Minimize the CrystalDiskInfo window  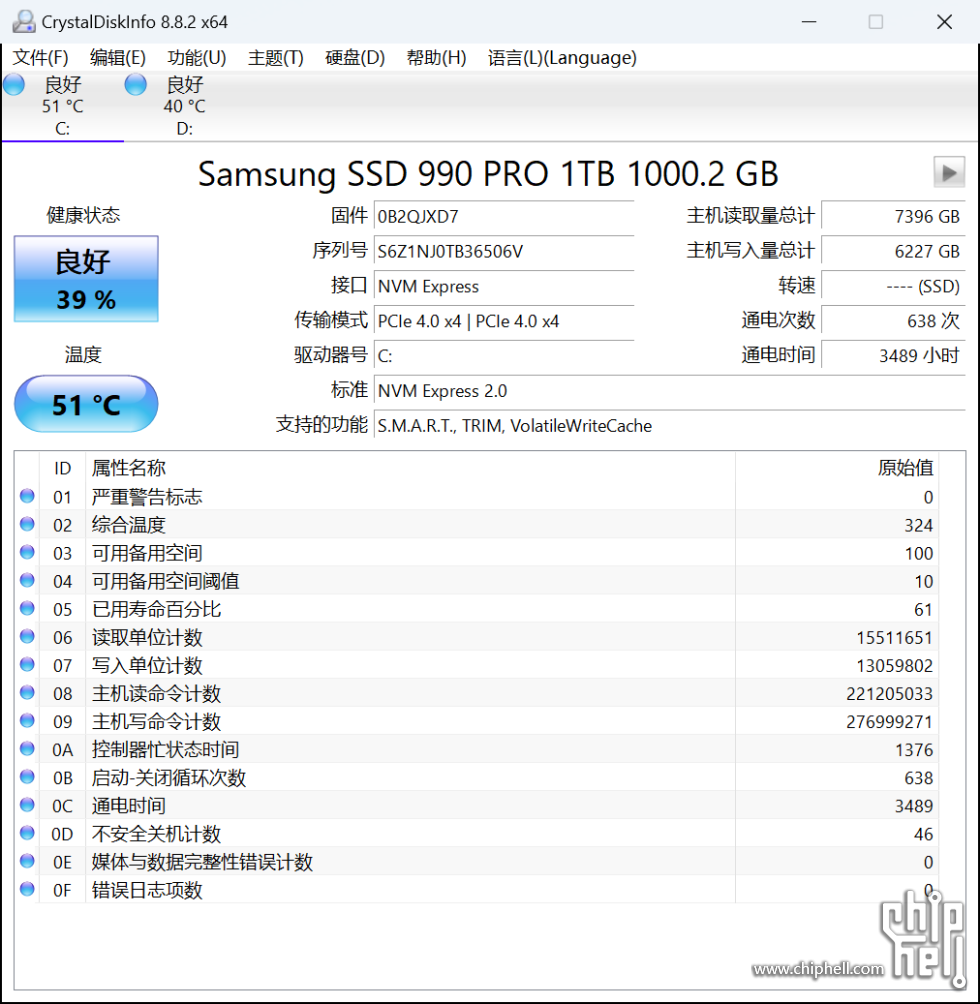[809, 22]
